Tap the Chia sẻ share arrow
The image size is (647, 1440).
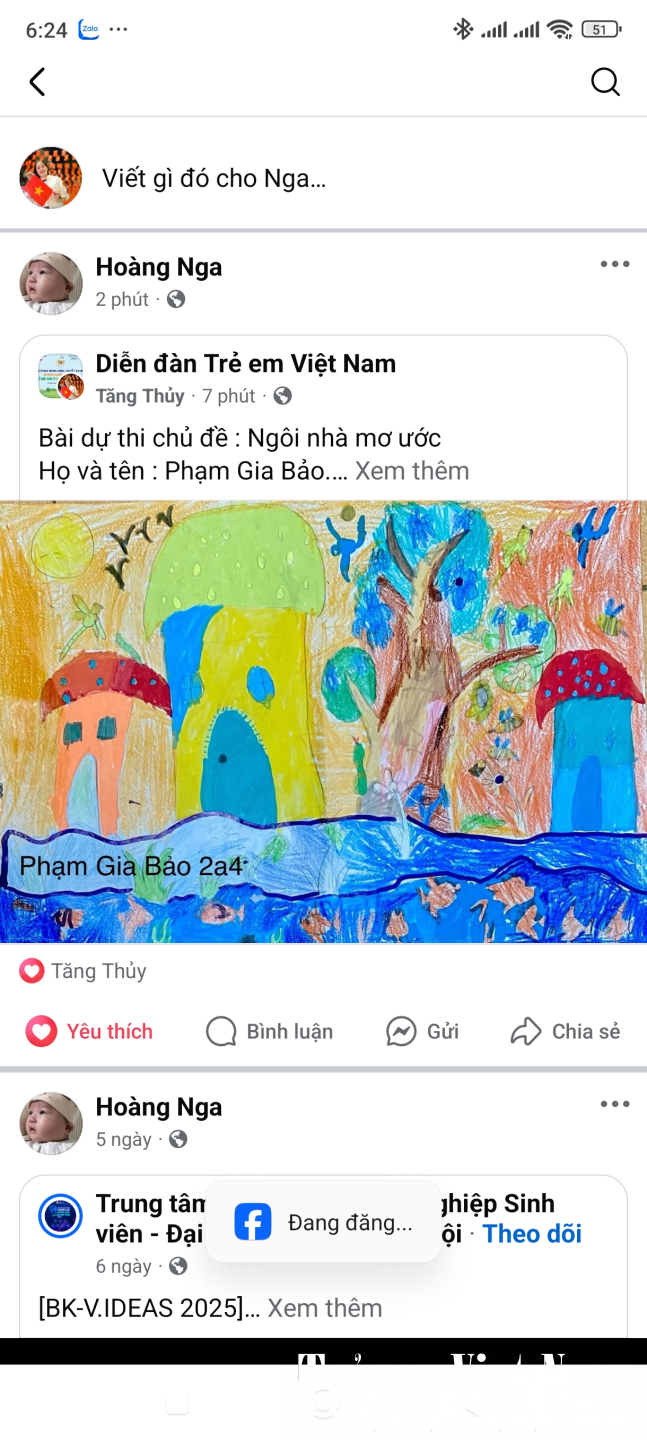coord(526,1031)
